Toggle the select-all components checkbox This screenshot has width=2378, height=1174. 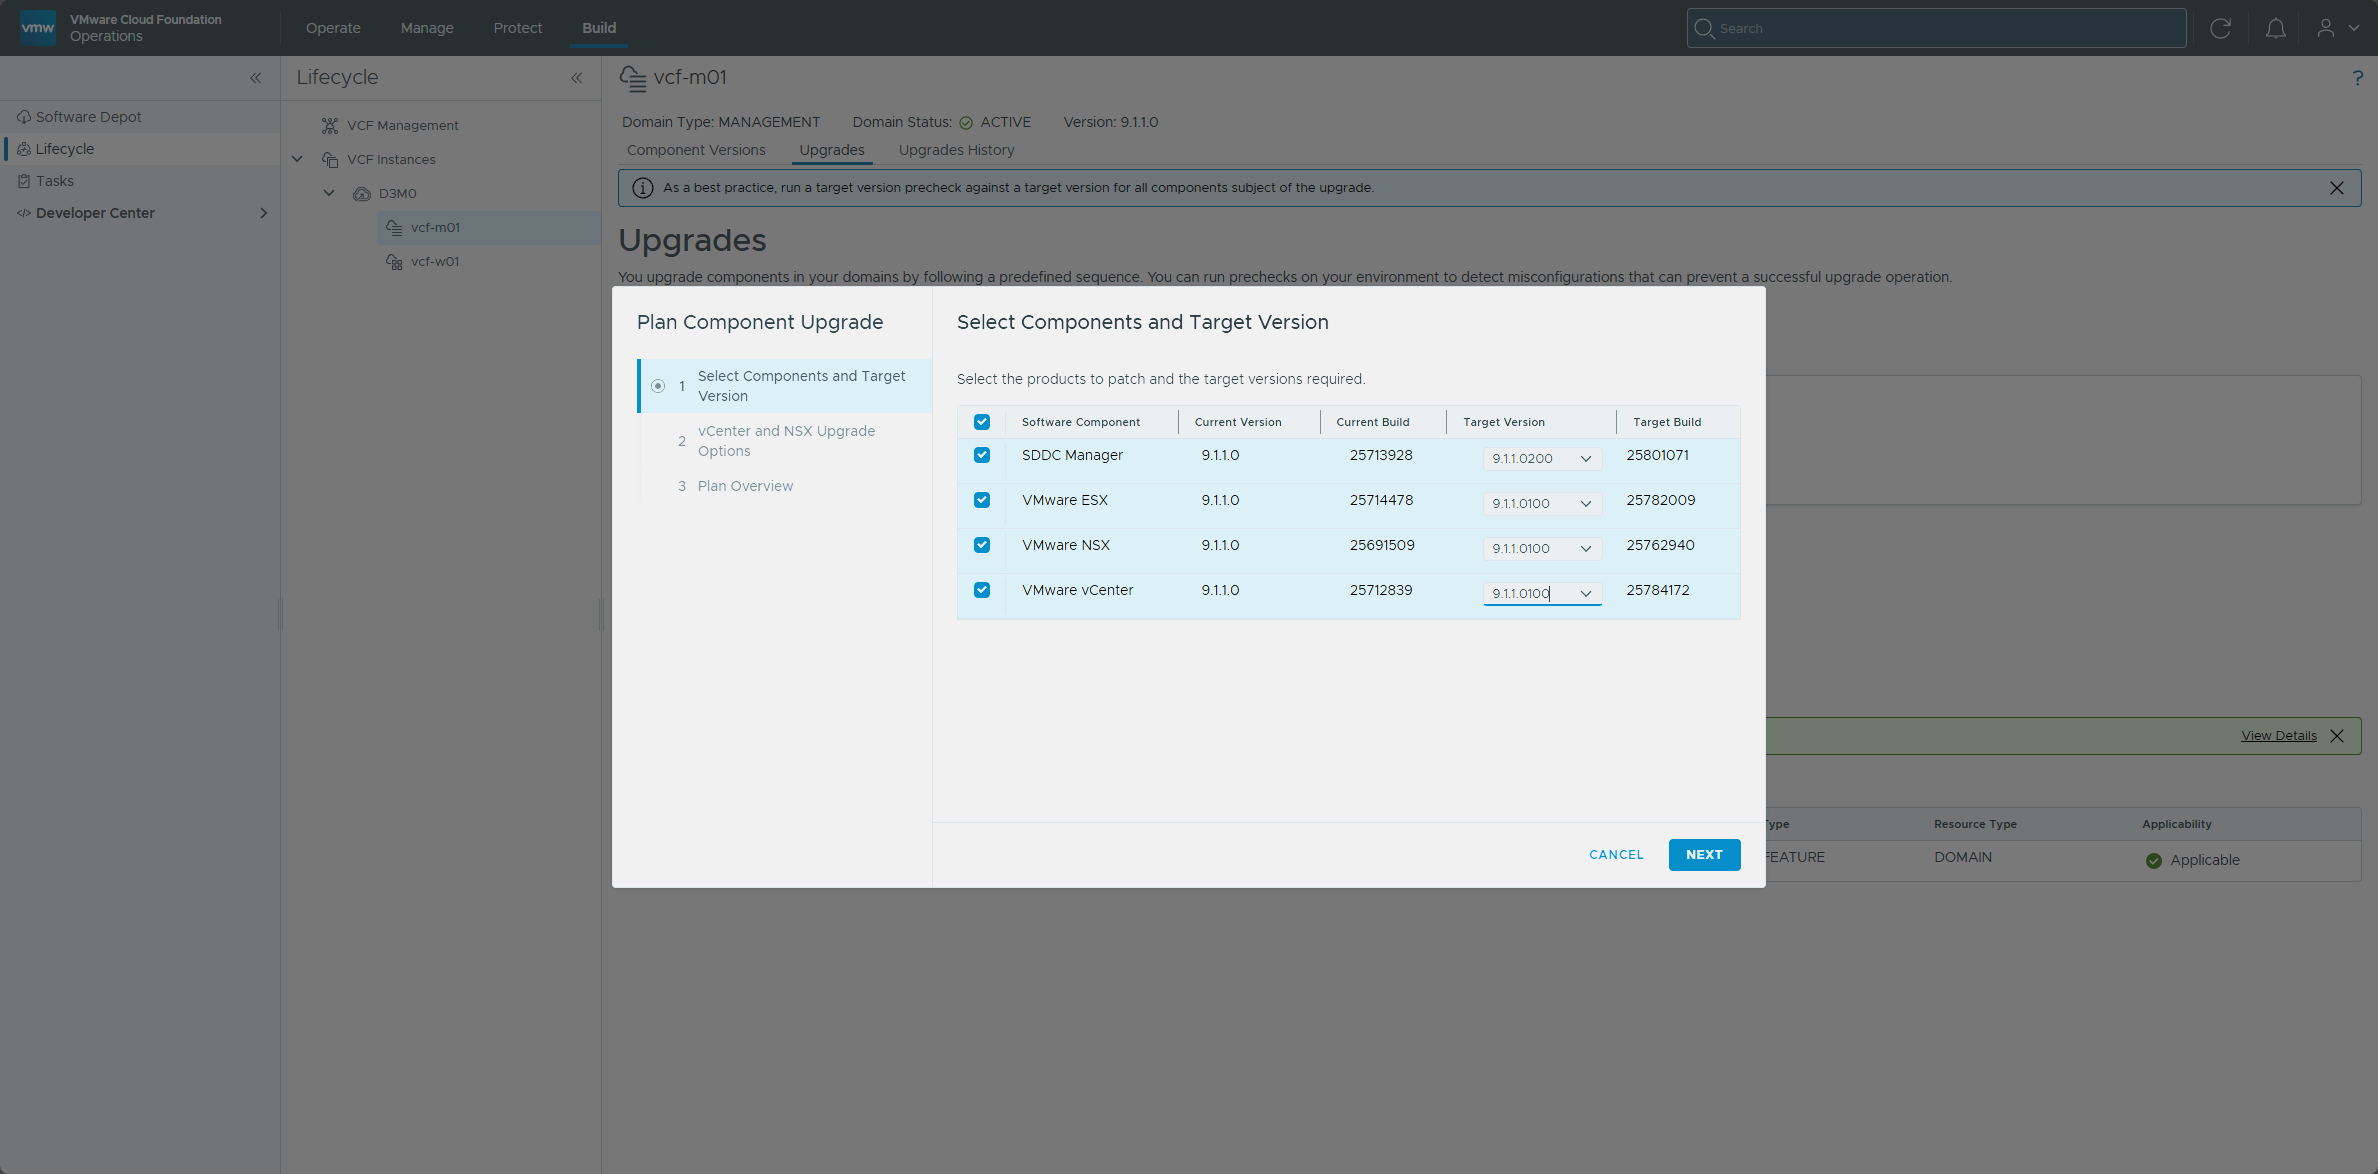click(982, 422)
